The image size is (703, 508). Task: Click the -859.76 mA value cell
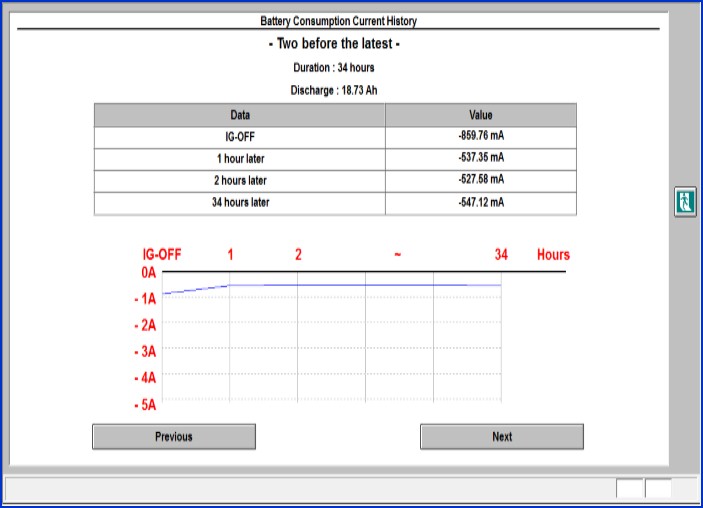click(x=480, y=137)
